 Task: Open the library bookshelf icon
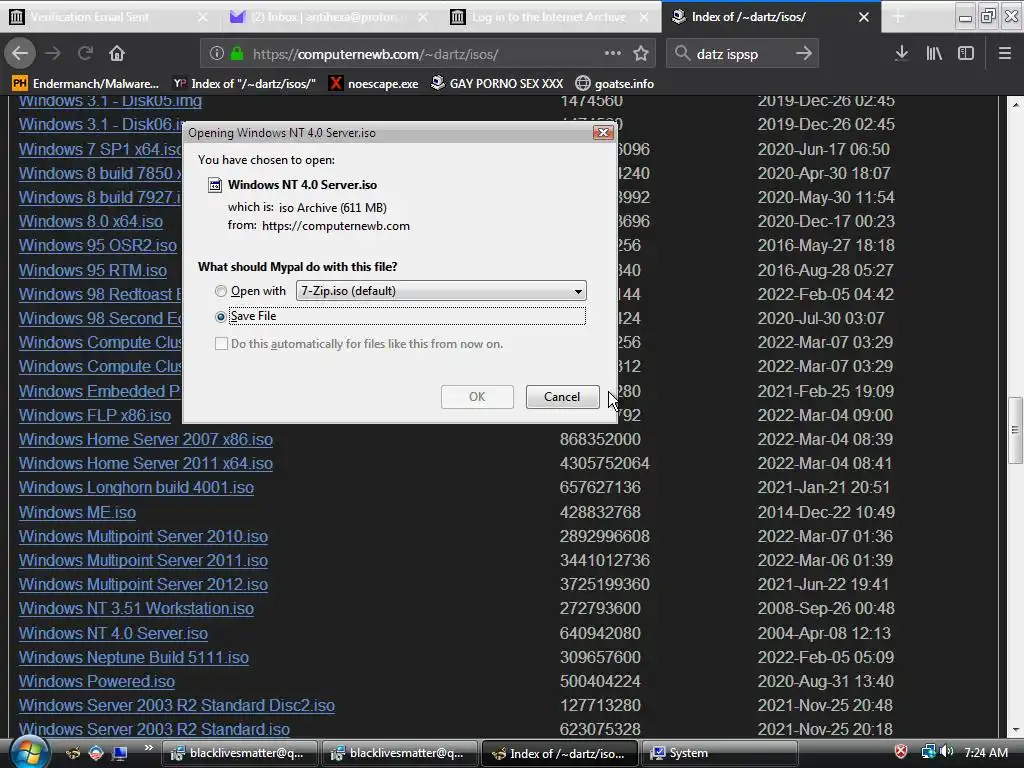934,54
